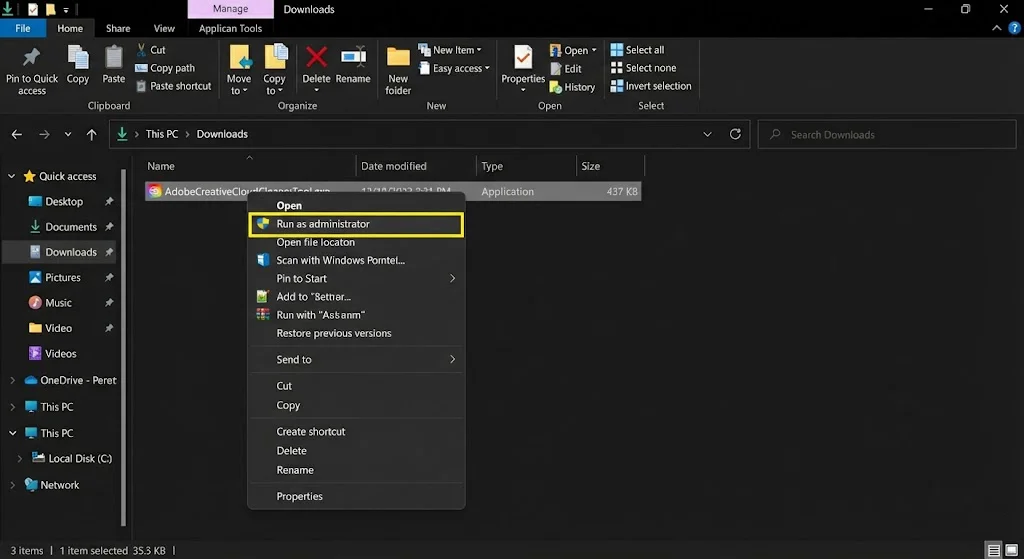
Task: Expand the Move to dropdown
Action: pyautogui.click(x=238, y=91)
